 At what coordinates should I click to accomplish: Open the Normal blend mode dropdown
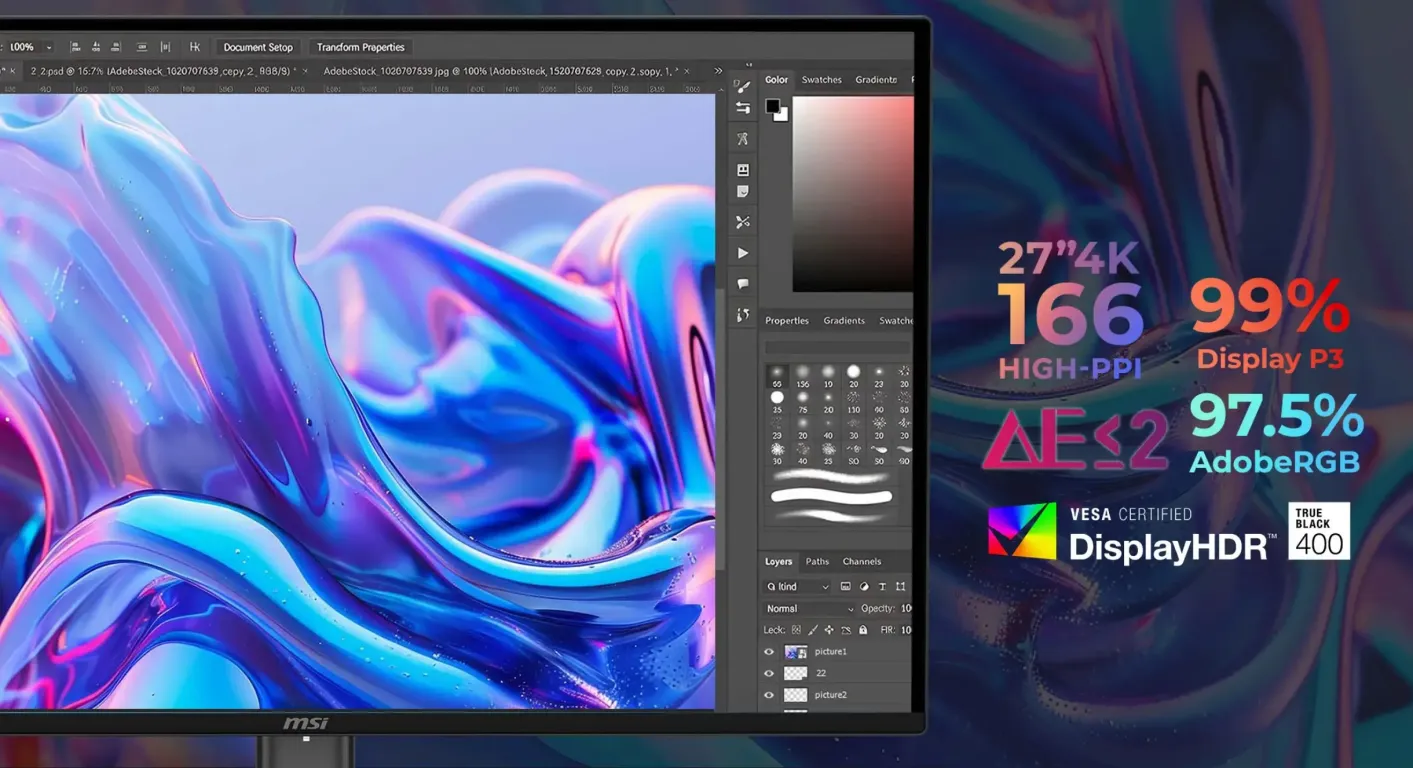[811, 608]
